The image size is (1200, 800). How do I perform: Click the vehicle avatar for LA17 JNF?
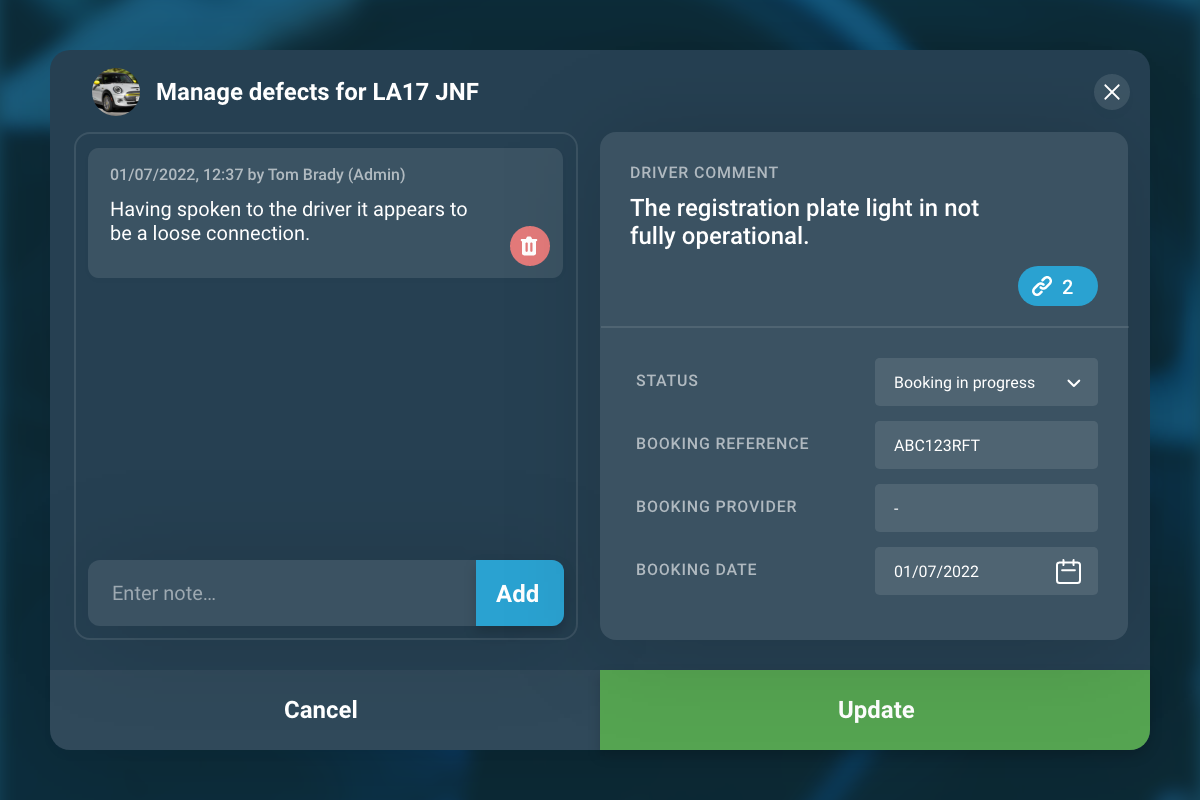click(x=116, y=92)
